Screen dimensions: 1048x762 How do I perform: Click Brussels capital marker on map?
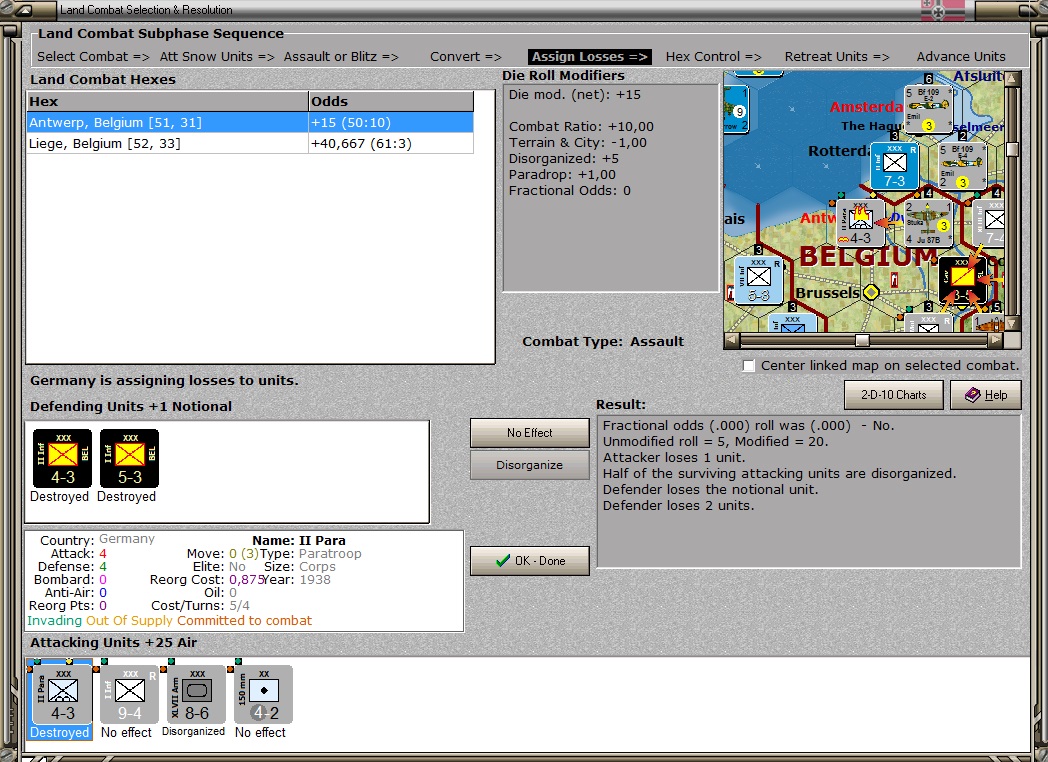[x=871, y=292]
